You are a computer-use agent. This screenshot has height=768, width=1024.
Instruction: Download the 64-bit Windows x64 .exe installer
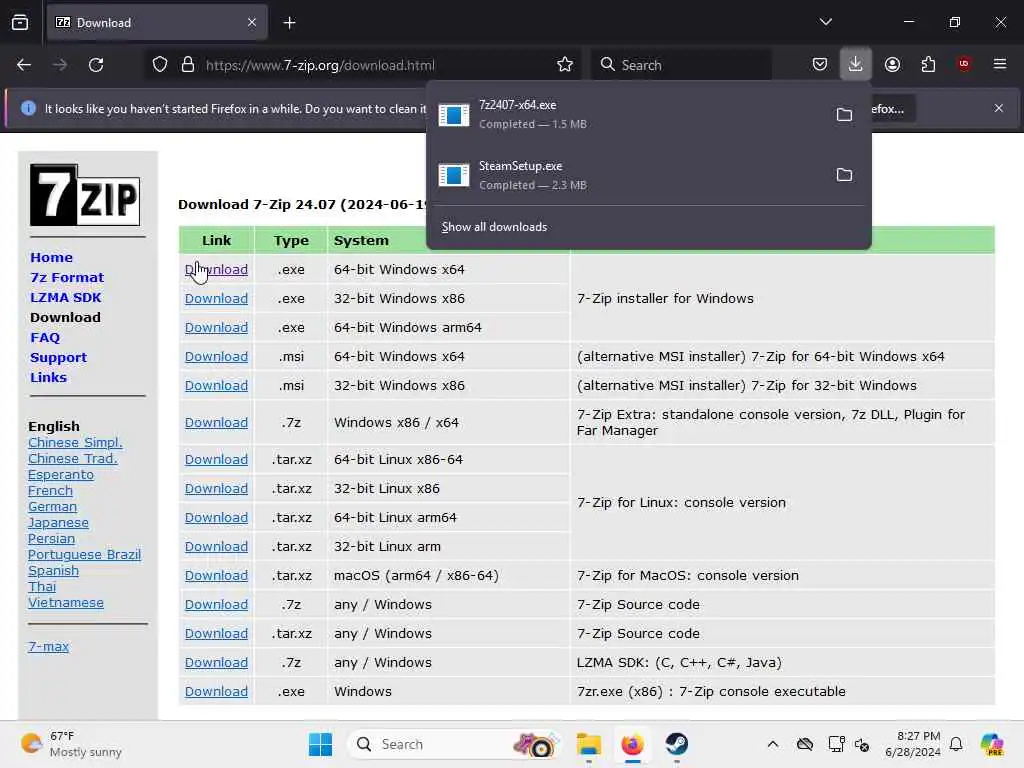coord(216,269)
